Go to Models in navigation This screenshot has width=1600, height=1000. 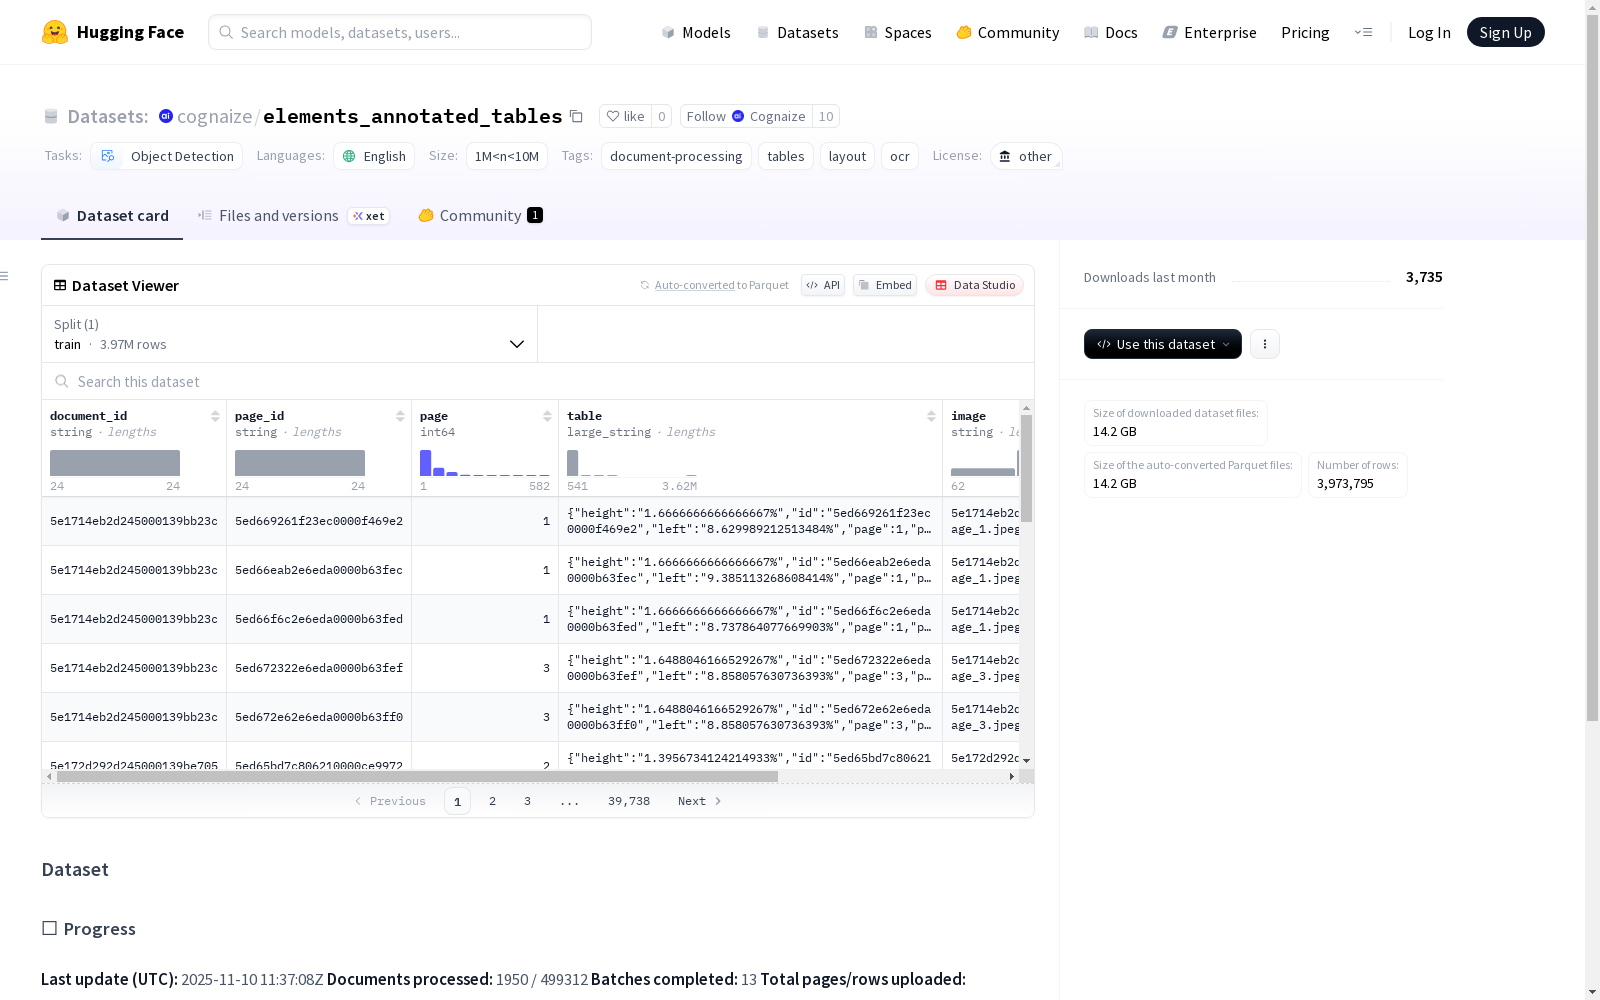point(696,32)
